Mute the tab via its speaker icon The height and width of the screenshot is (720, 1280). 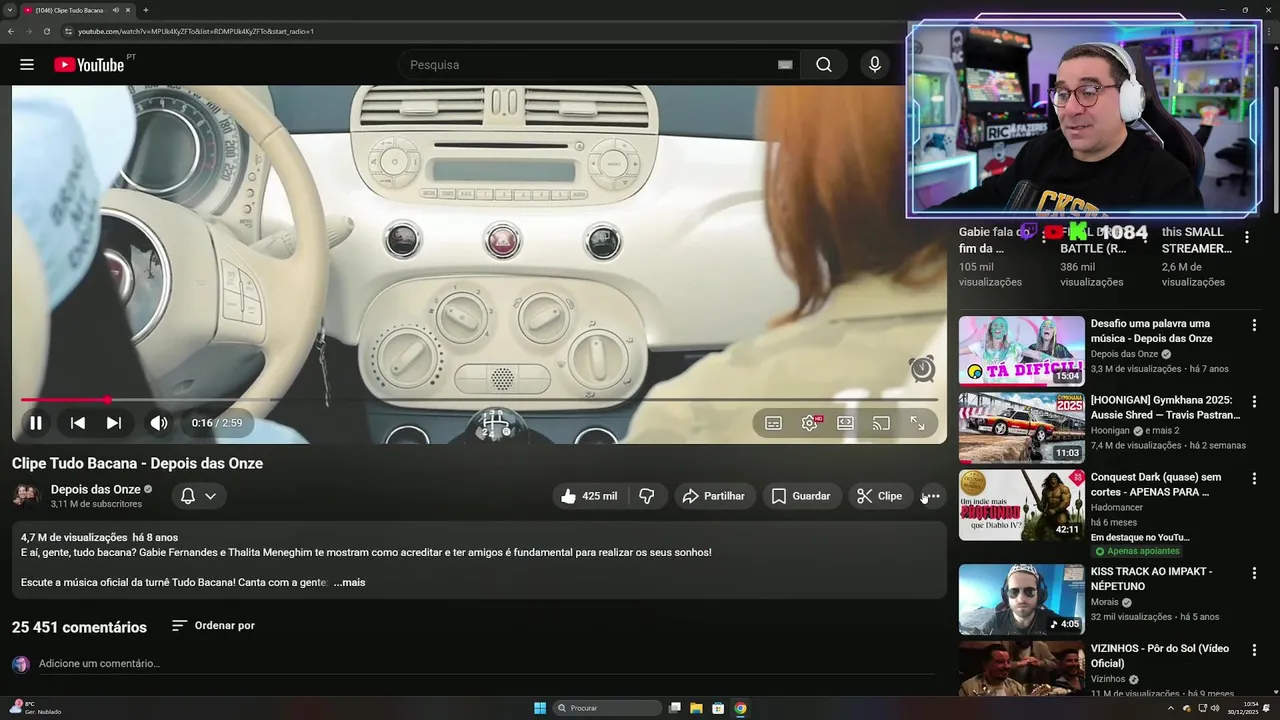point(116,10)
